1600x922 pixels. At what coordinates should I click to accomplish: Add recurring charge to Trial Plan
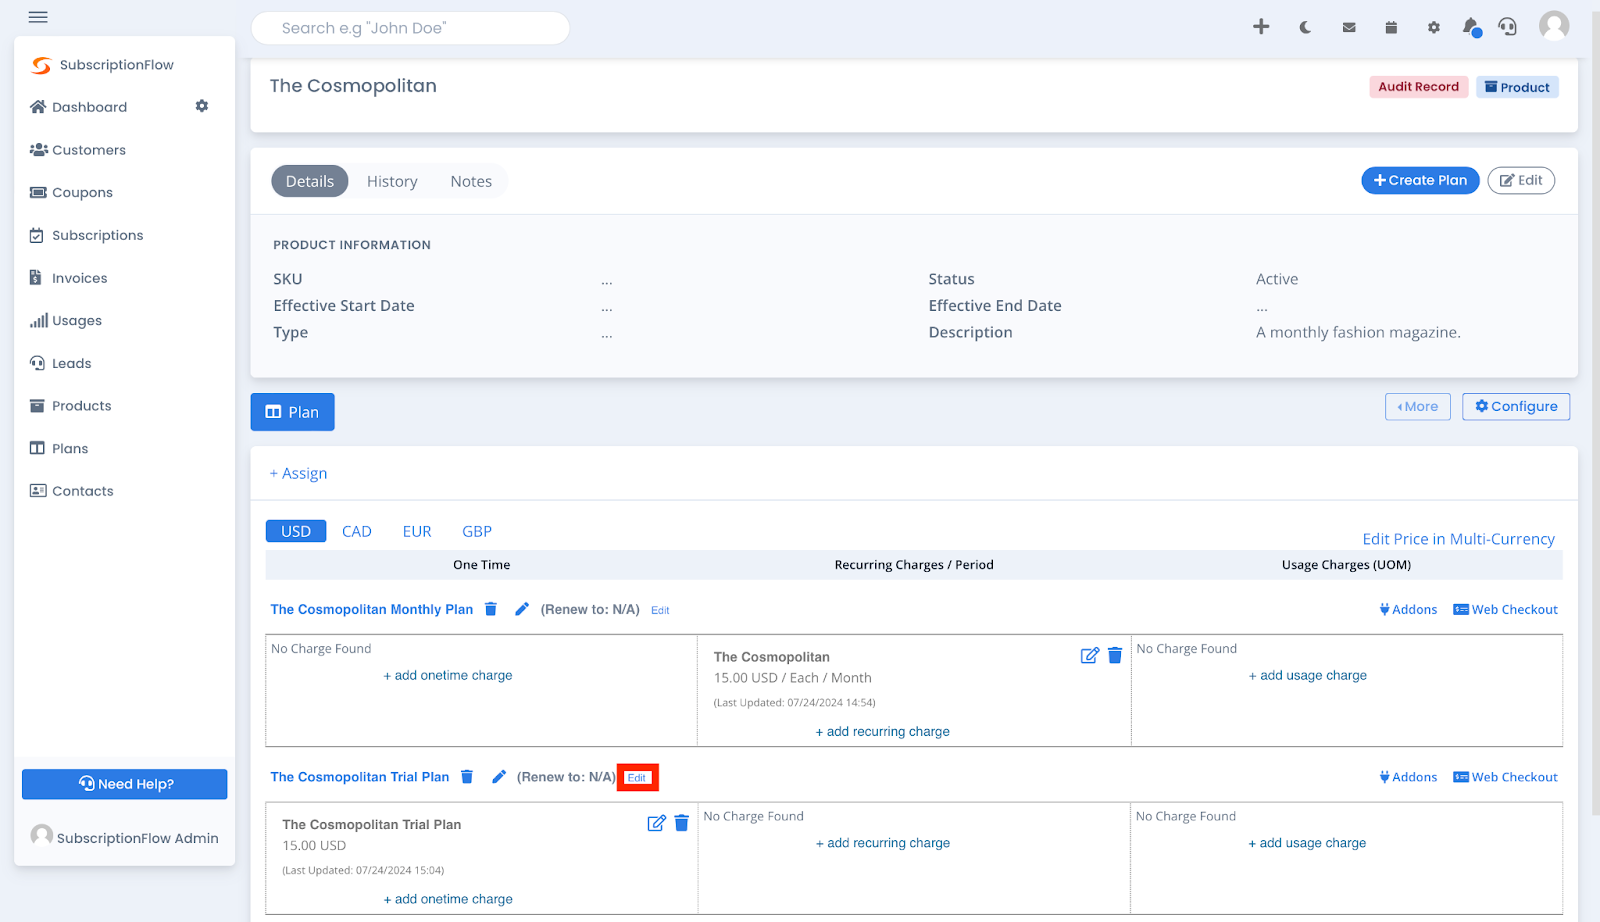point(883,843)
